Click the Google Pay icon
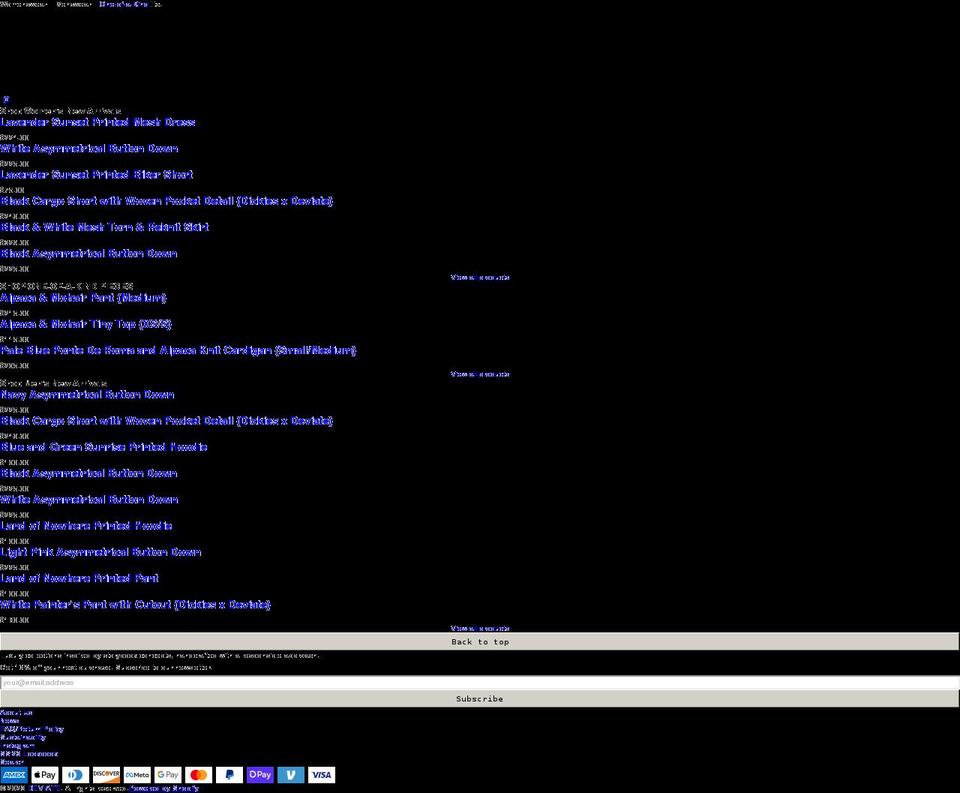This screenshot has height=793, width=960. click(168, 775)
